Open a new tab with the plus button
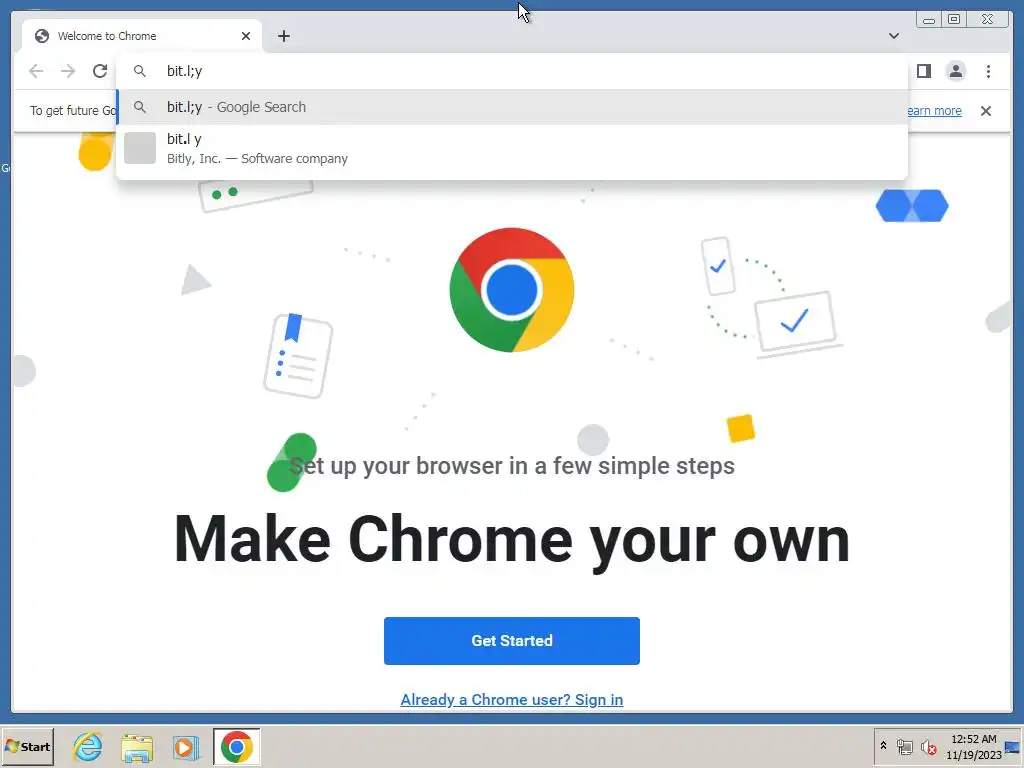 tap(283, 36)
